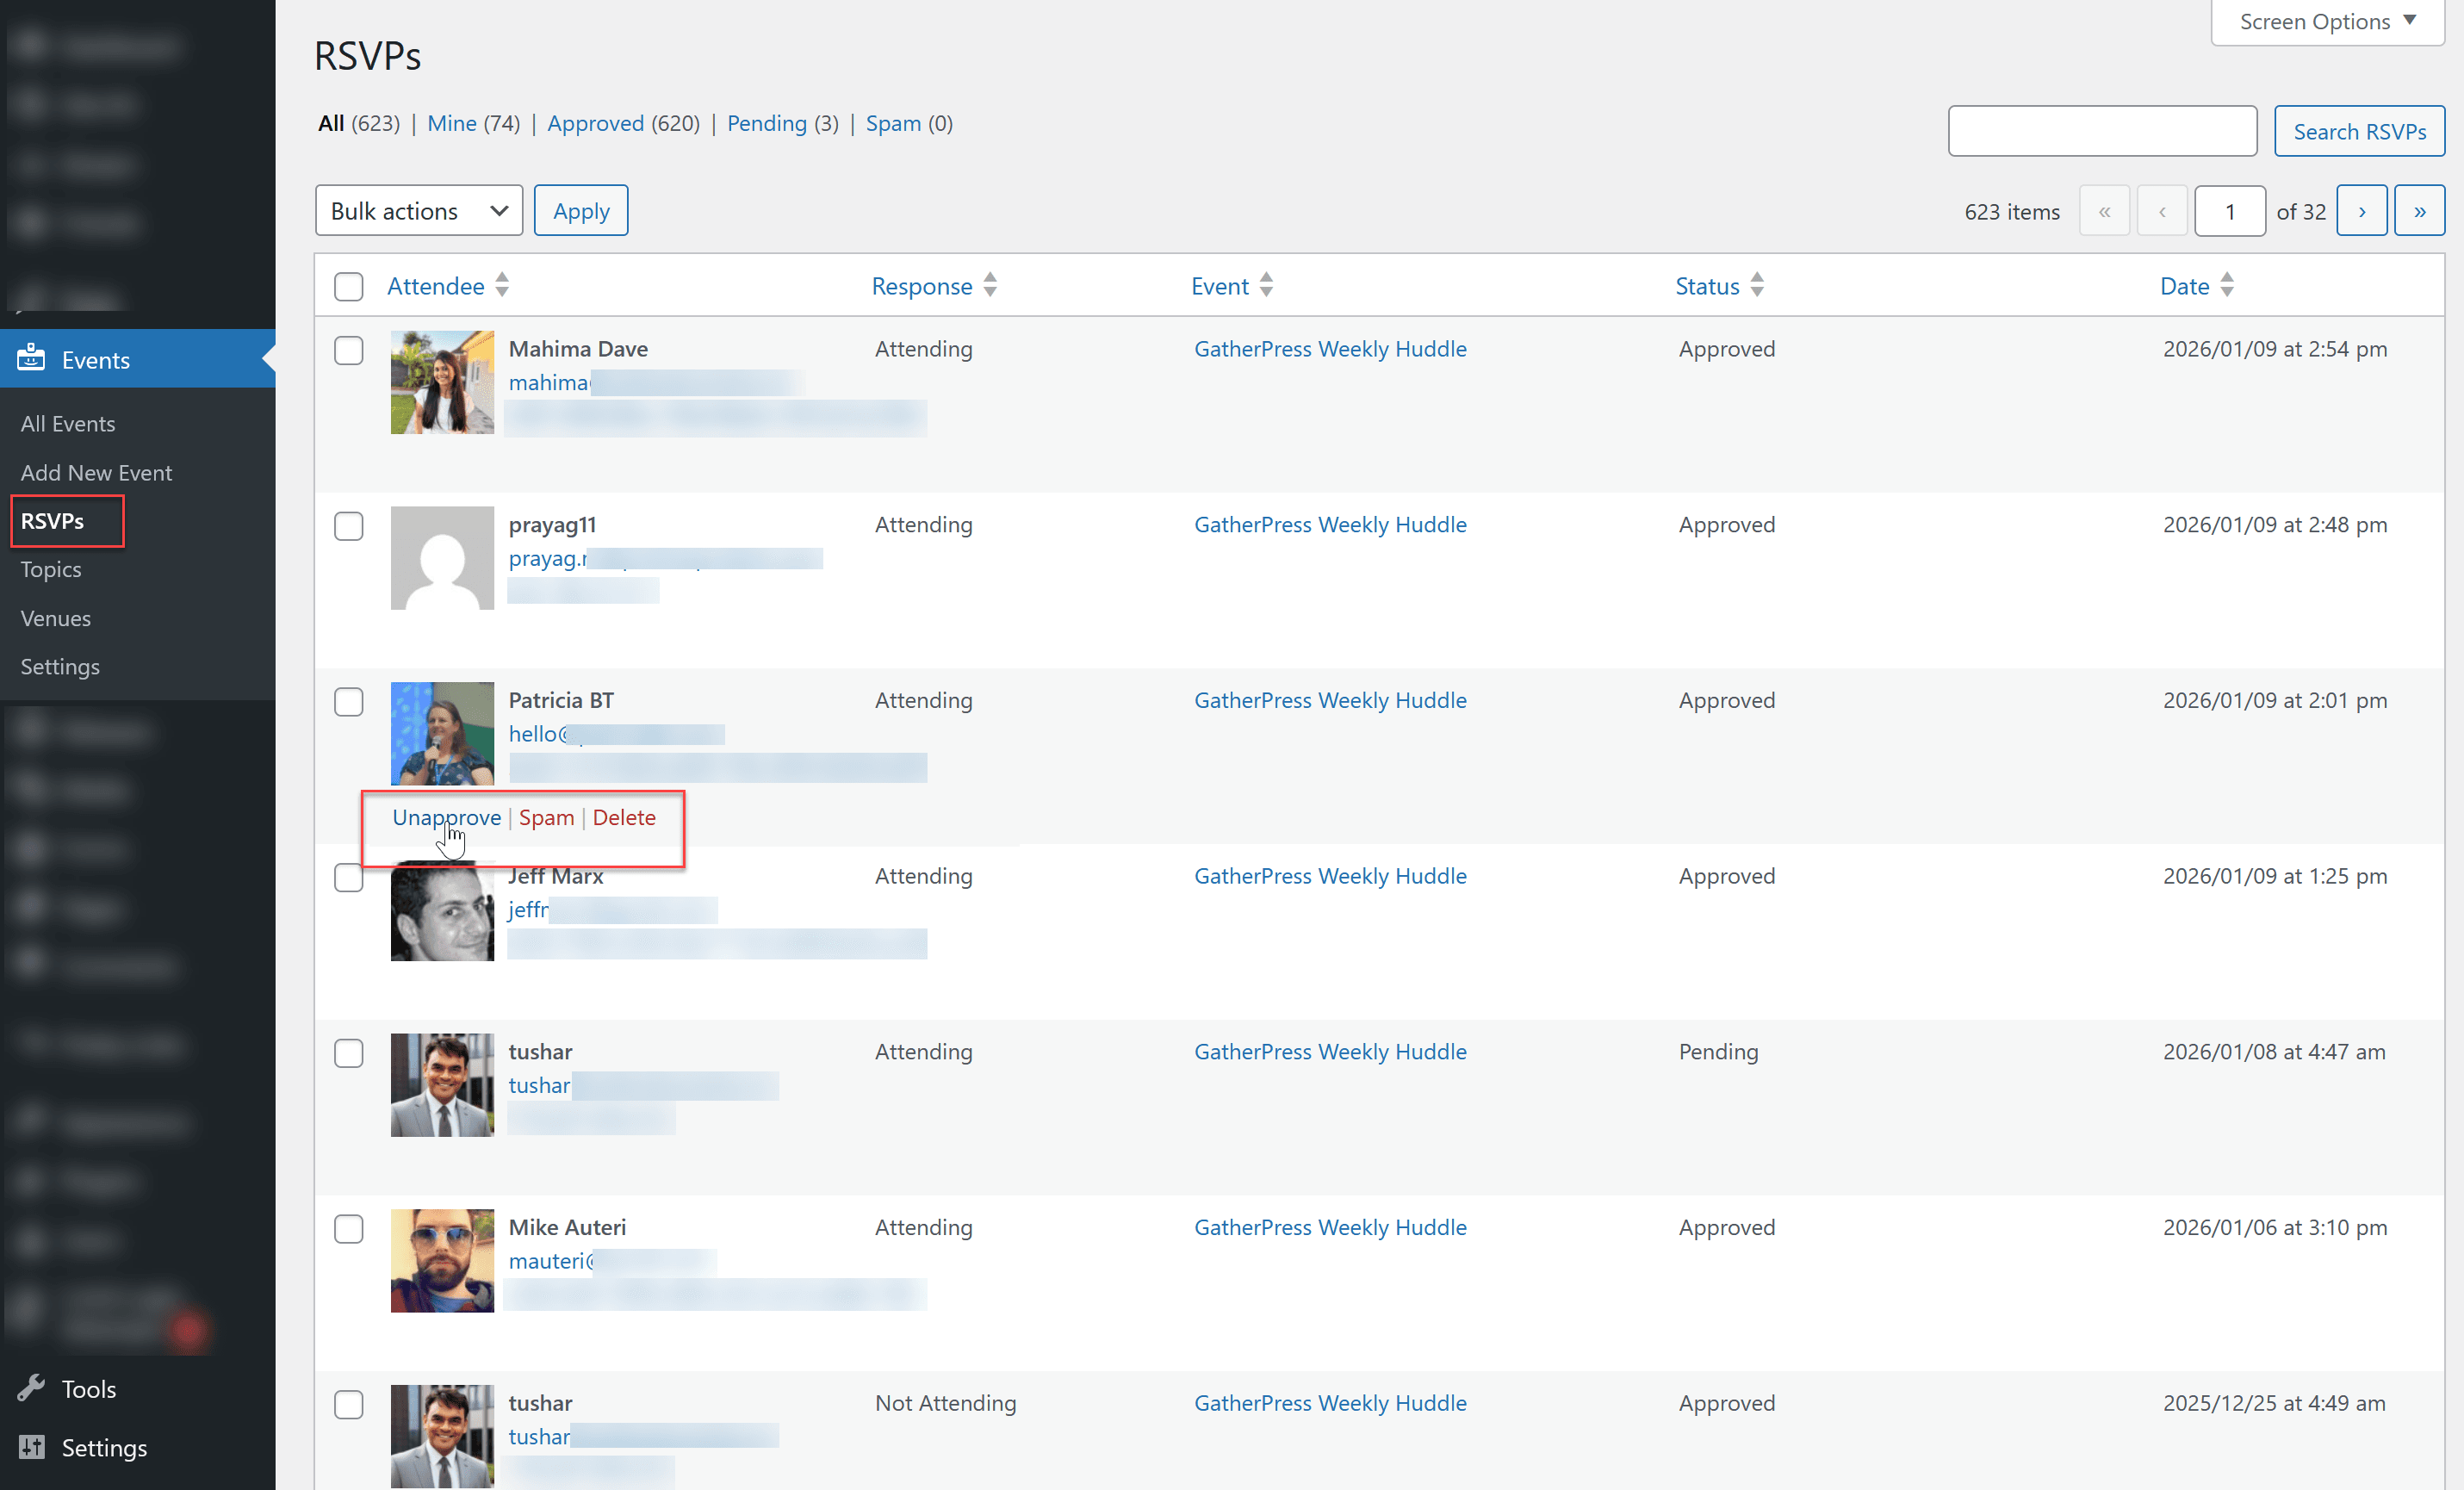Go to next page arrow
This screenshot has height=1490, width=2464.
(2361, 211)
